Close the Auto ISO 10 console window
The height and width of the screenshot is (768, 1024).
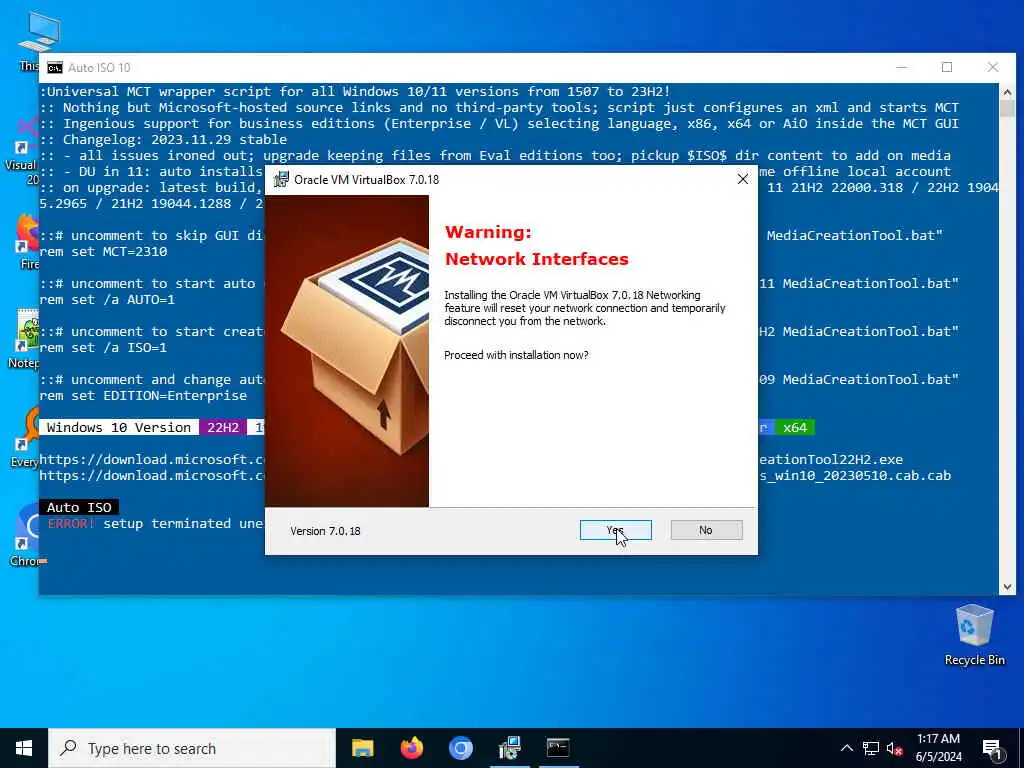pos(993,67)
